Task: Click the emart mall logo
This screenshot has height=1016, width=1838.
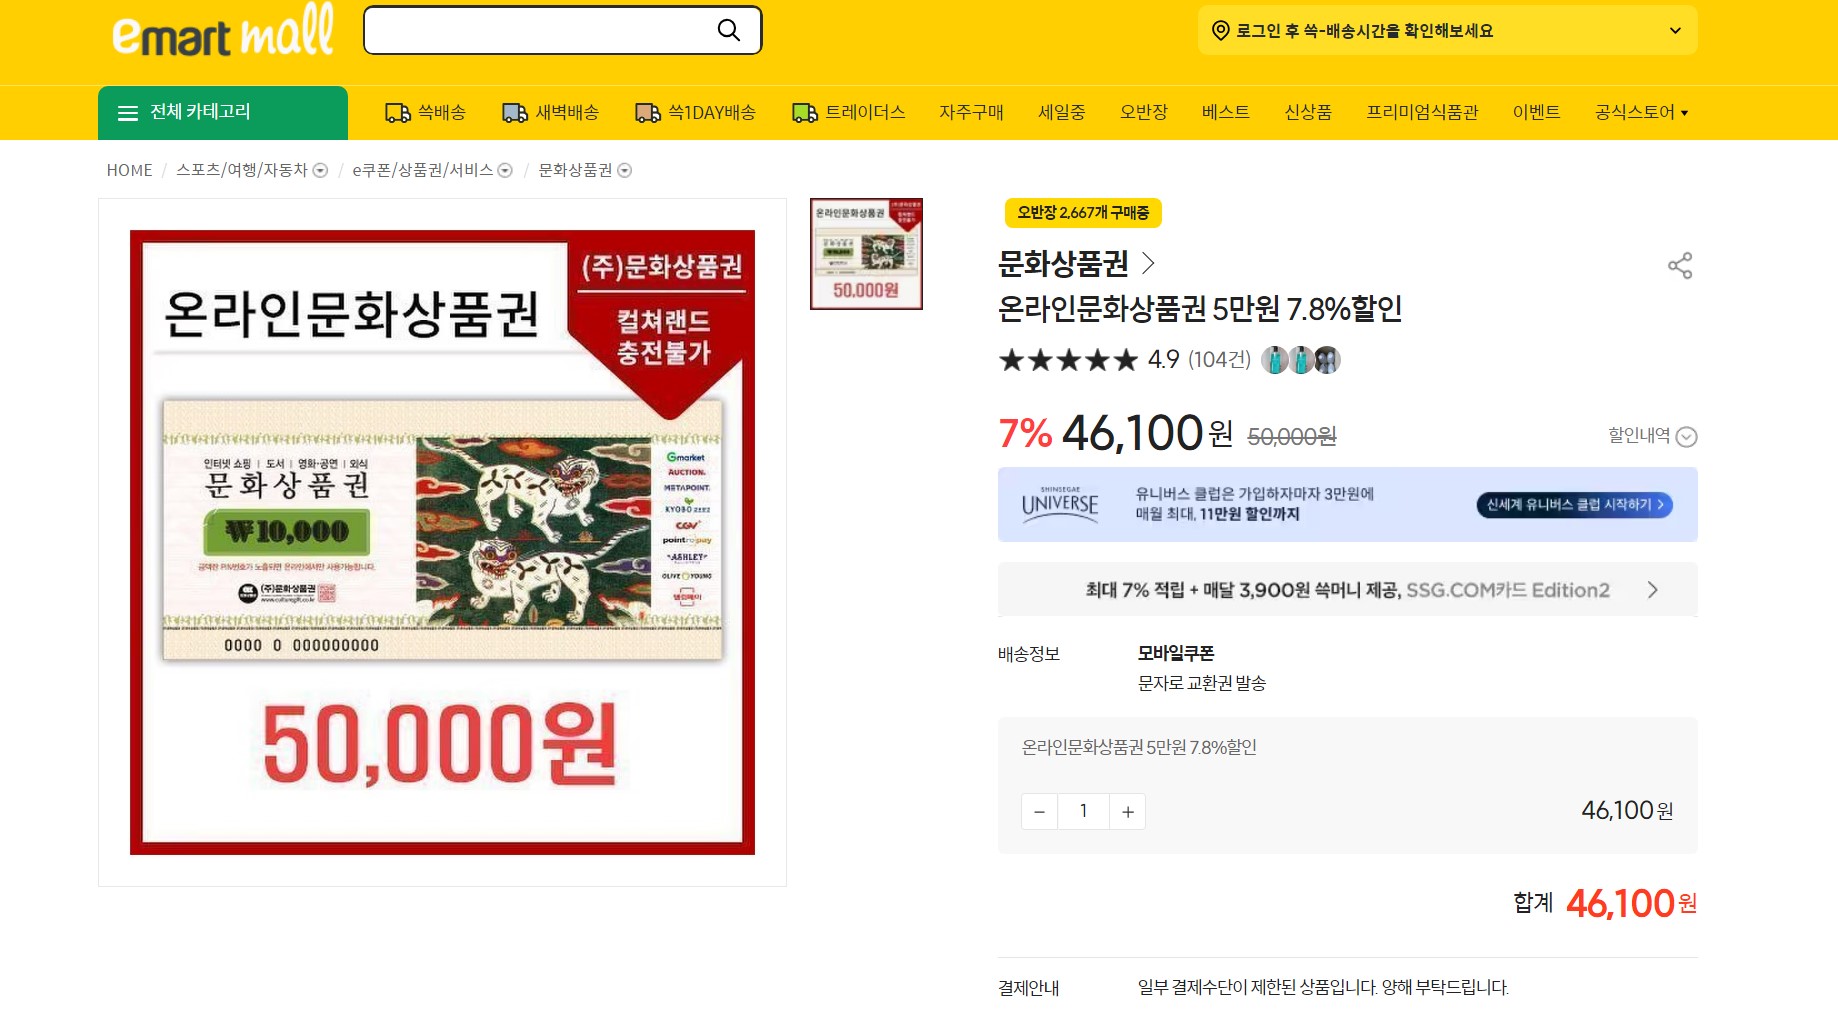Action: [x=223, y=31]
